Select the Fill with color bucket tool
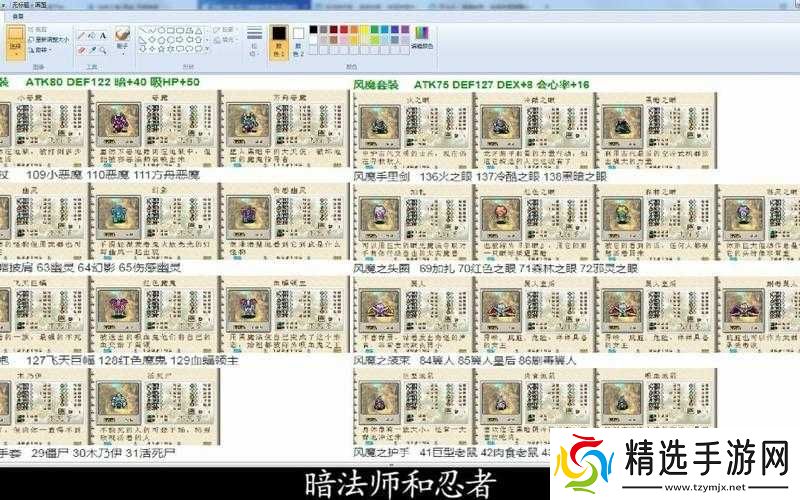Viewport: 800px width, 500px height. point(91,36)
